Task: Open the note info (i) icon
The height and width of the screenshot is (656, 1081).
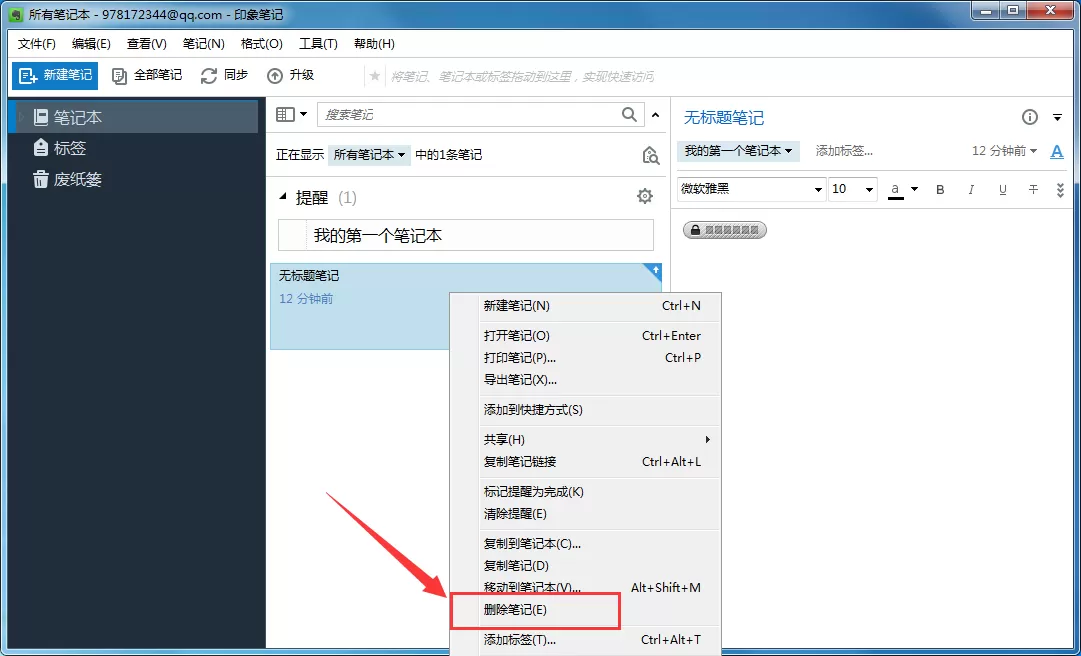Action: point(1029,117)
